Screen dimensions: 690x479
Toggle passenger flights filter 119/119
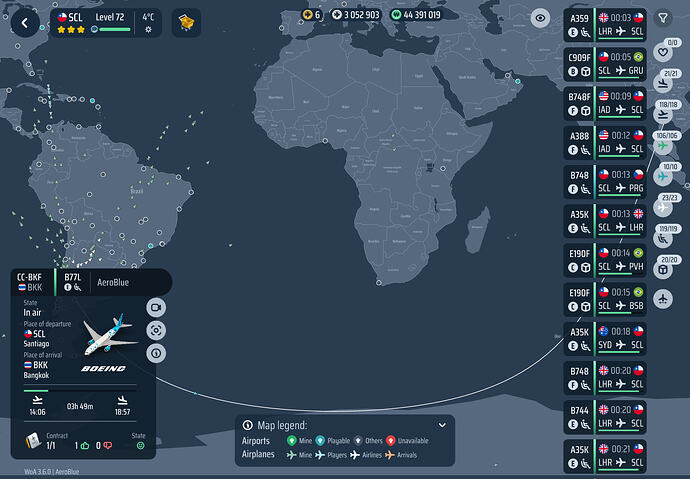tap(663, 238)
